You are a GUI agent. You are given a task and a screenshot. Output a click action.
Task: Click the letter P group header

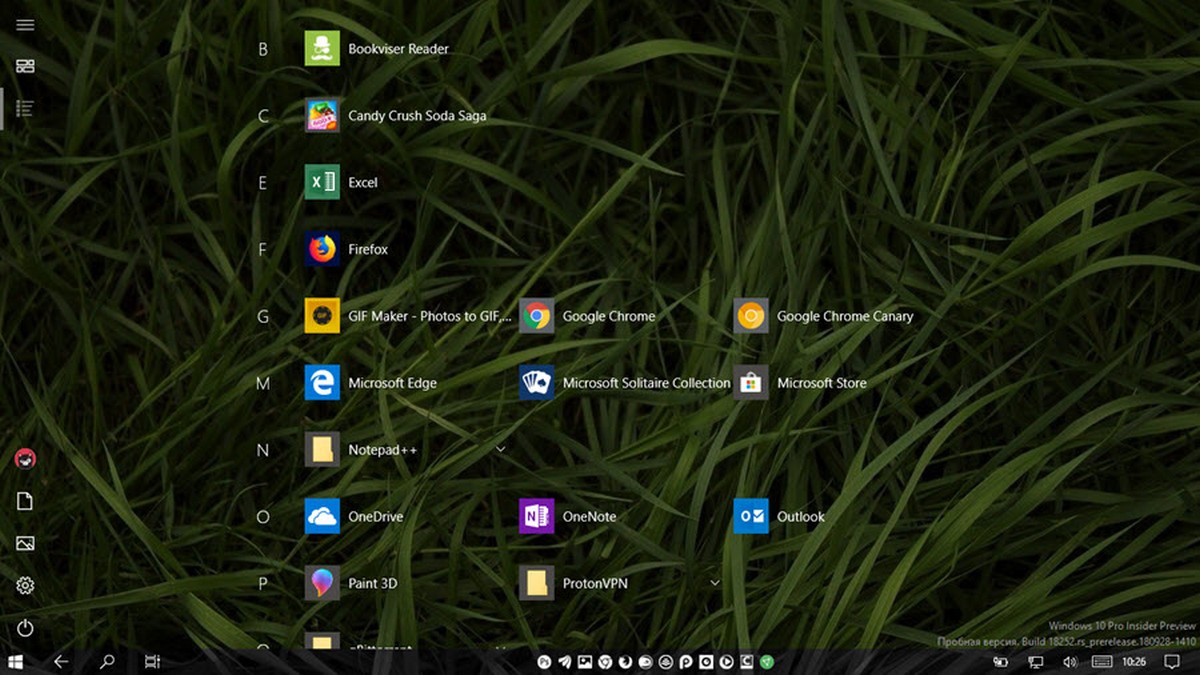pos(263,583)
